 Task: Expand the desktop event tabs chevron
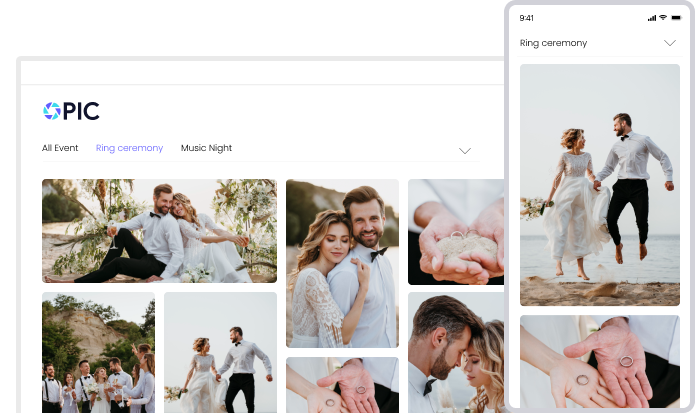pos(465,151)
